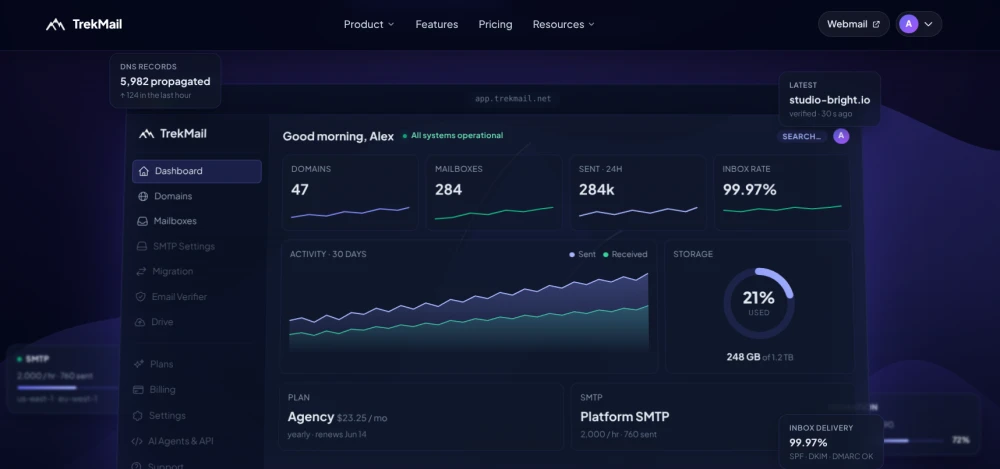
Task: Open the account avatar dropdown chevron
Action: click(929, 24)
